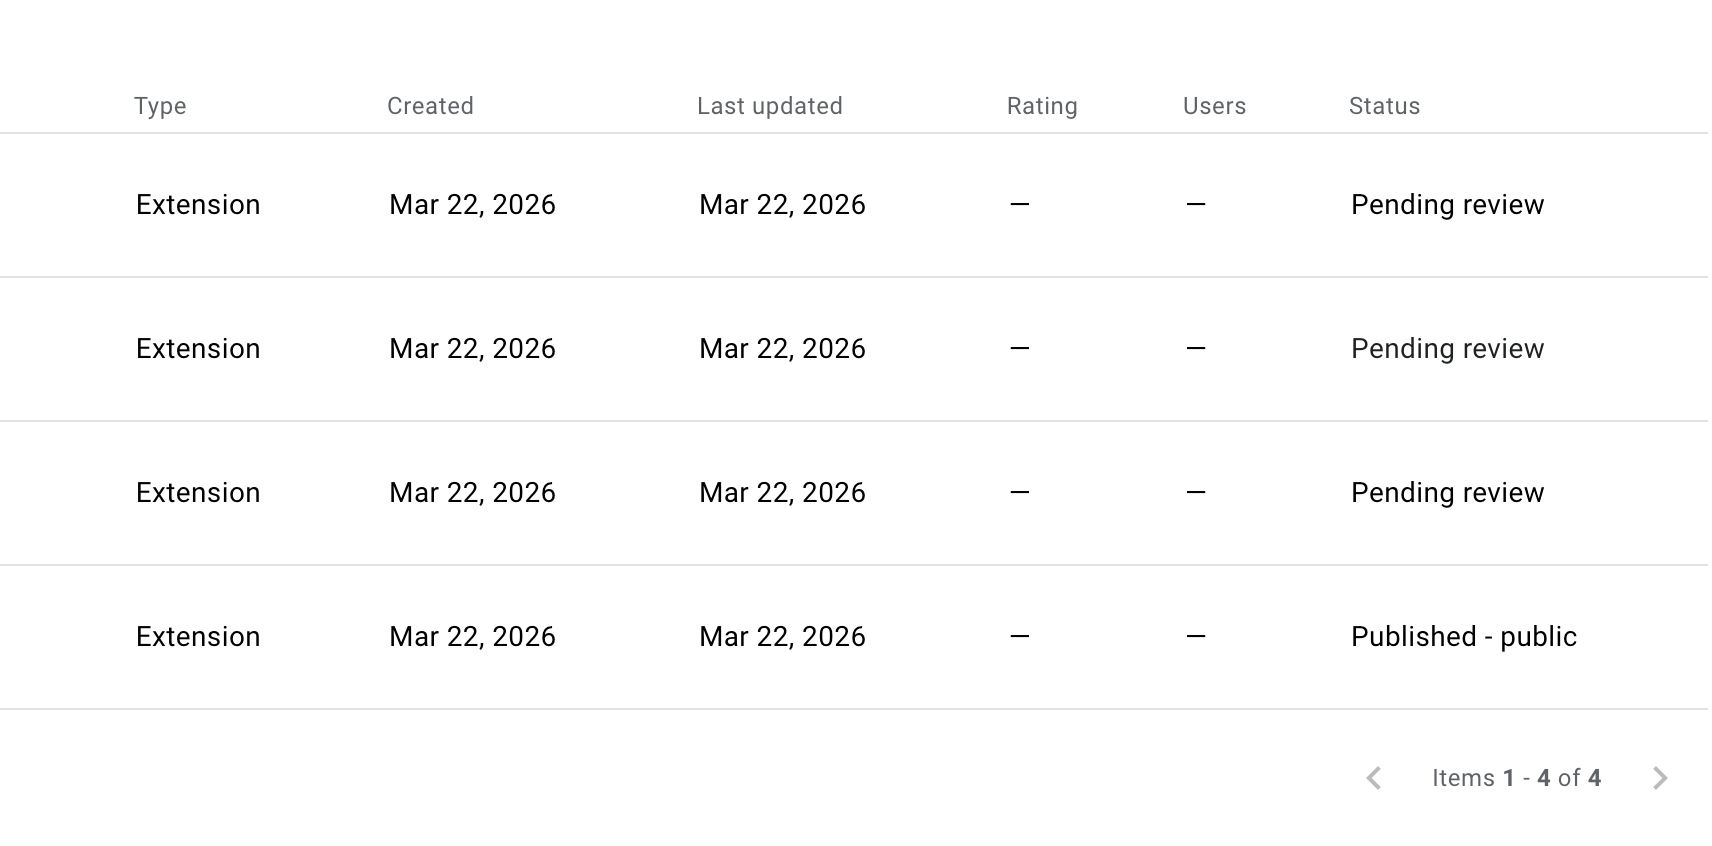Click the Created date in the second row
Viewport: 1712px width, 846px height.
pyautogui.click(x=472, y=349)
